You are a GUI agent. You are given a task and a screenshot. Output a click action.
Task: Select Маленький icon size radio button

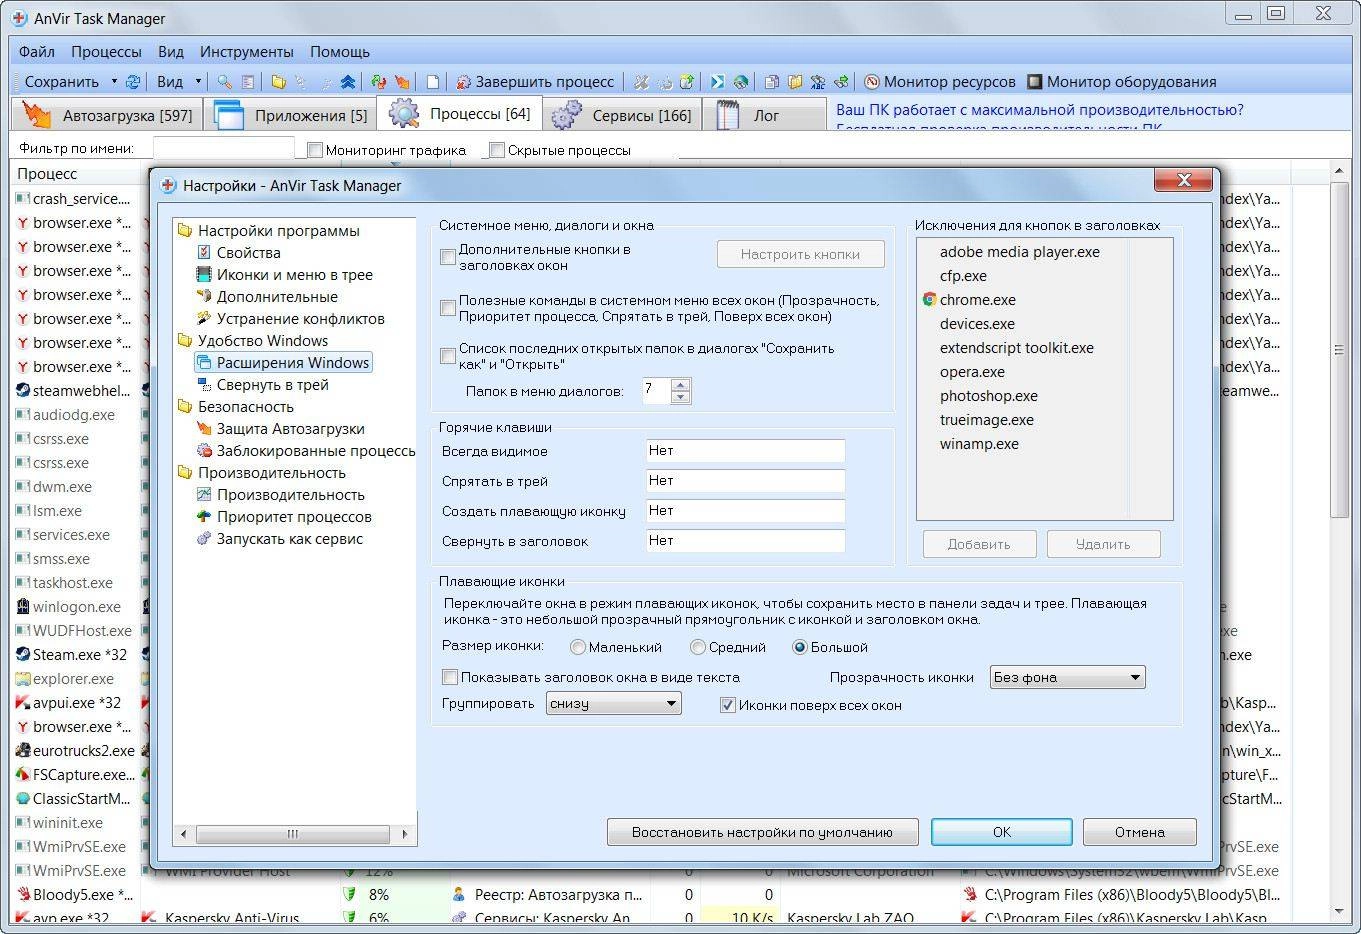[578, 647]
